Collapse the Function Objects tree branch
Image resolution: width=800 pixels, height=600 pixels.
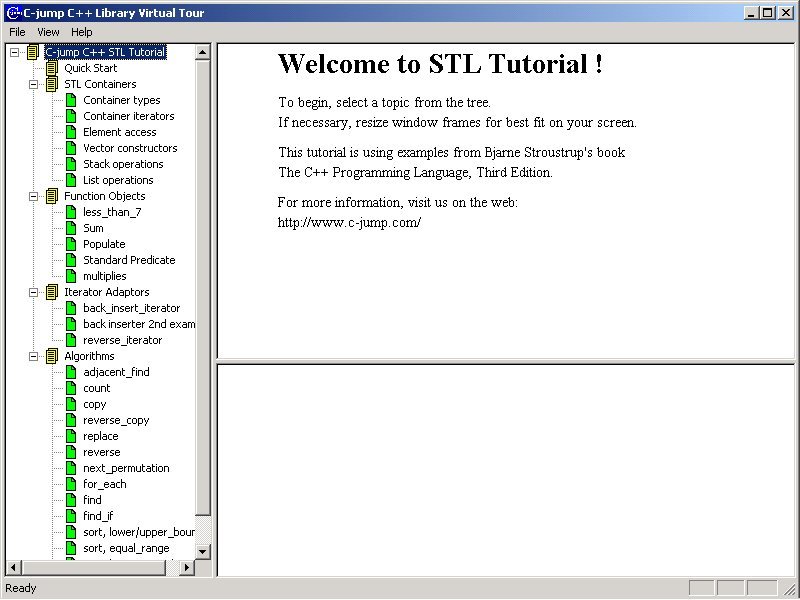(x=34, y=196)
